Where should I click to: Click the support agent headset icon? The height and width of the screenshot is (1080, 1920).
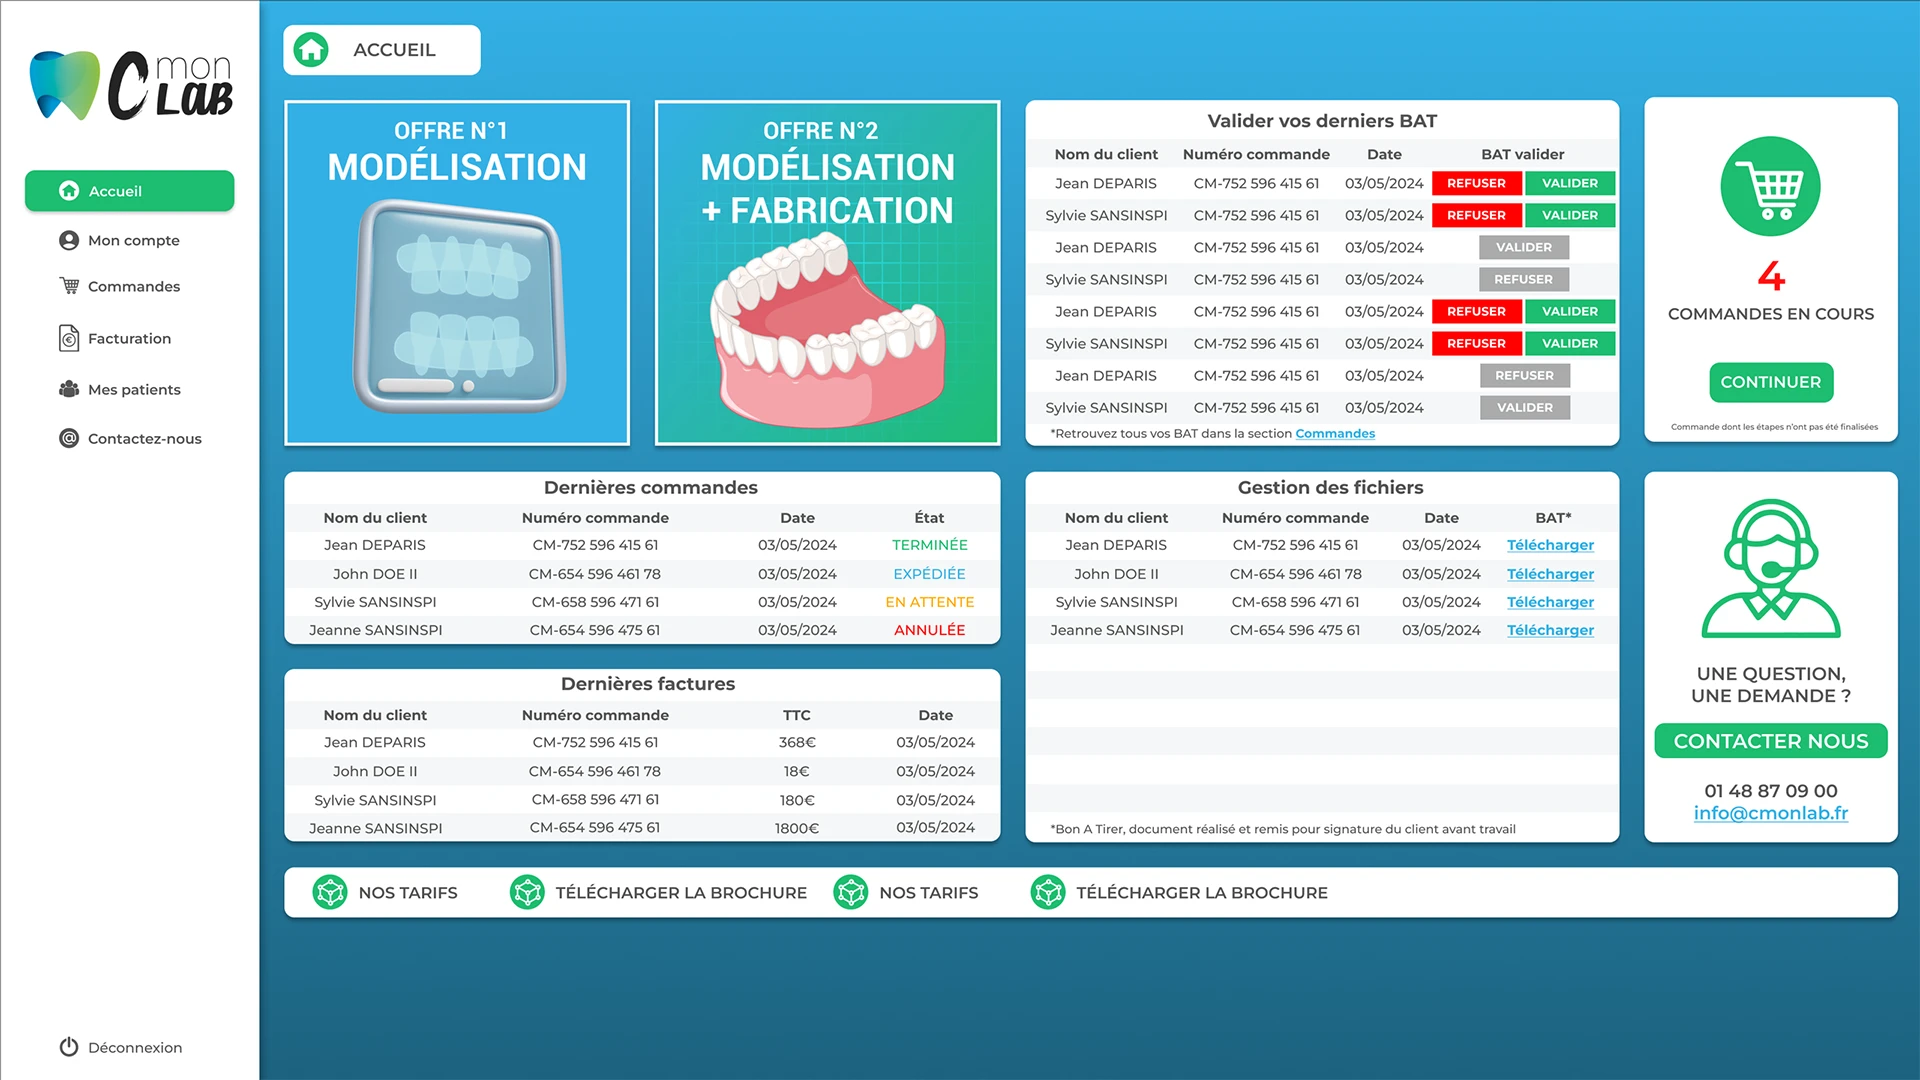click(1770, 568)
